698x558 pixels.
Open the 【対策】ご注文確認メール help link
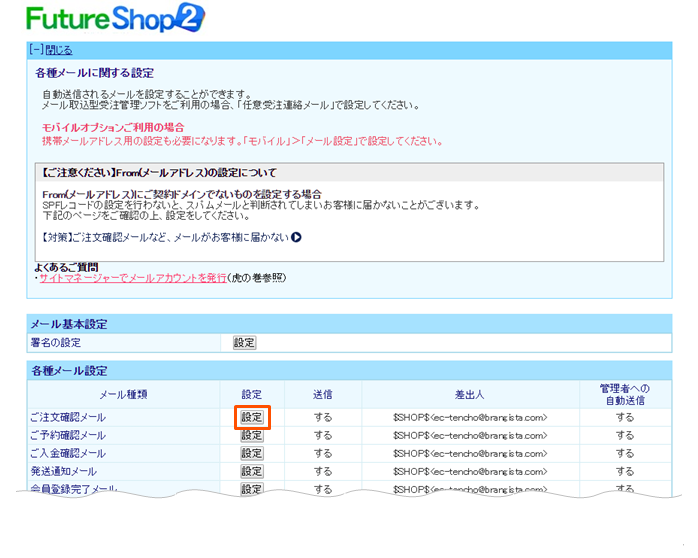[x=161, y=237]
